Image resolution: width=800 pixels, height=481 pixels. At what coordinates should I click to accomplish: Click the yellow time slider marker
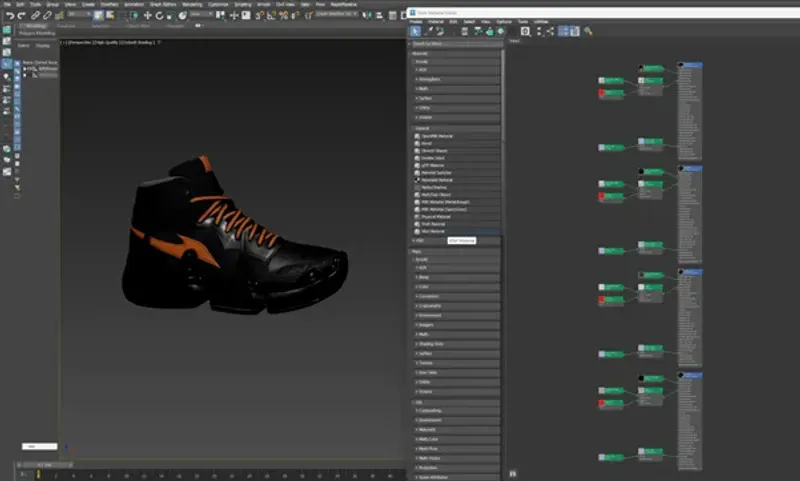point(38,474)
